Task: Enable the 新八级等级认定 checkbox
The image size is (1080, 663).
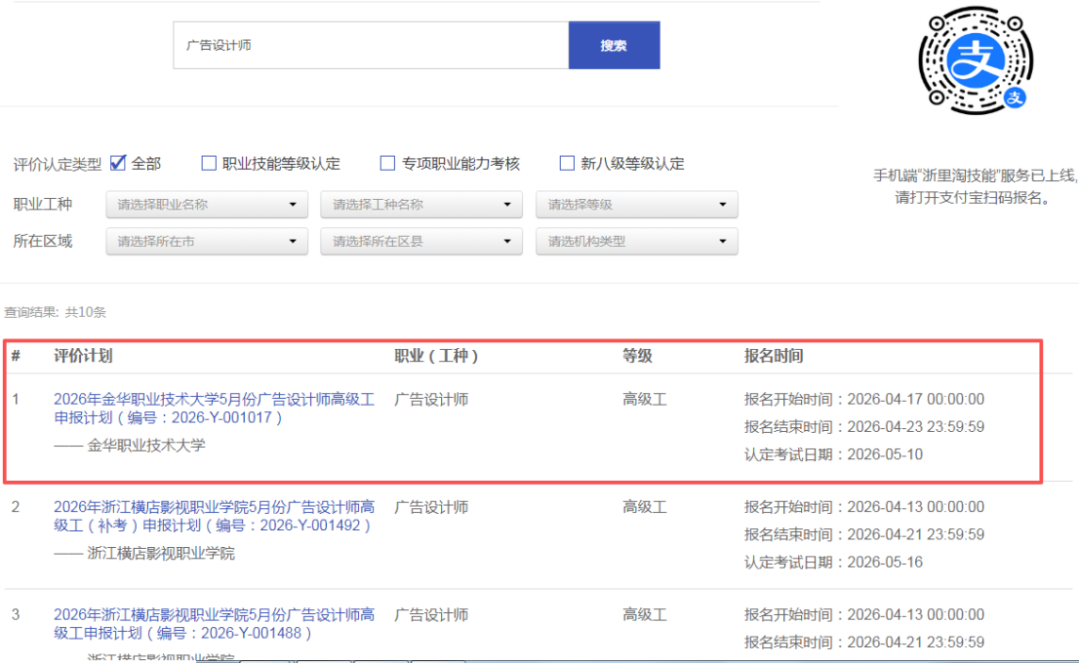Action: pyautogui.click(x=567, y=162)
